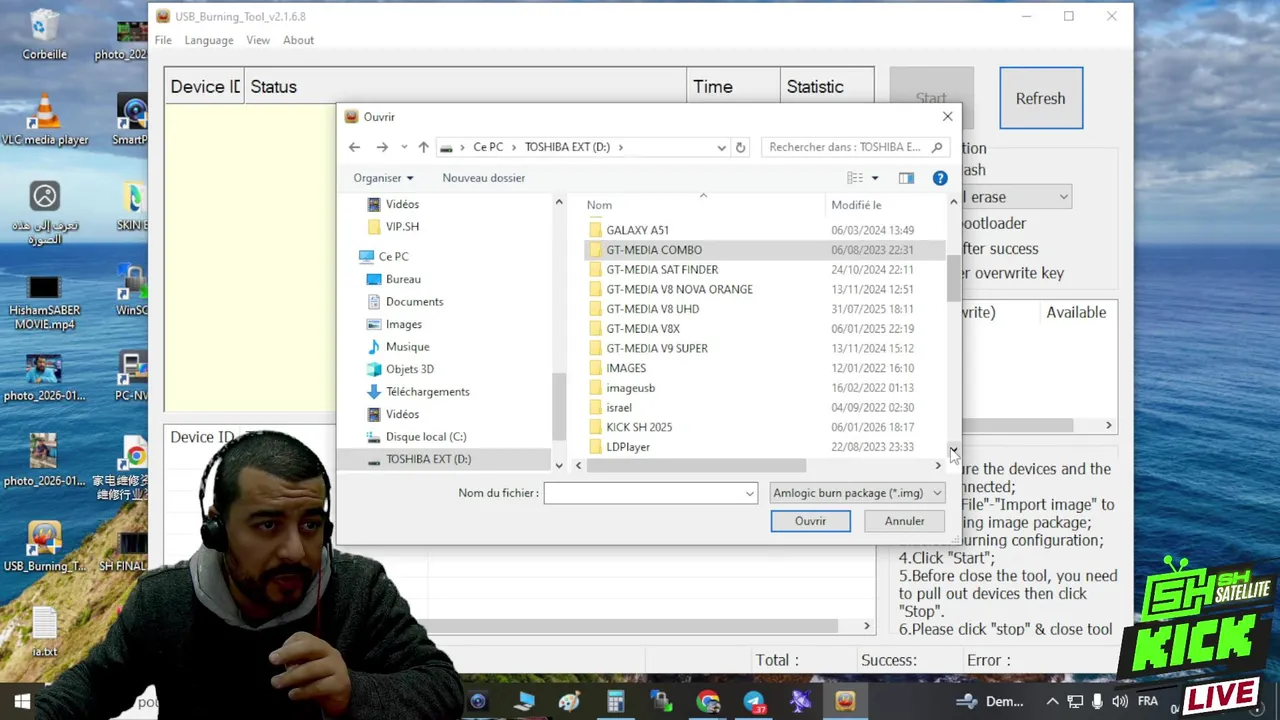Click Annuler to cancel the dialog
The image size is (1280, 720).
(x=904, y=521)
